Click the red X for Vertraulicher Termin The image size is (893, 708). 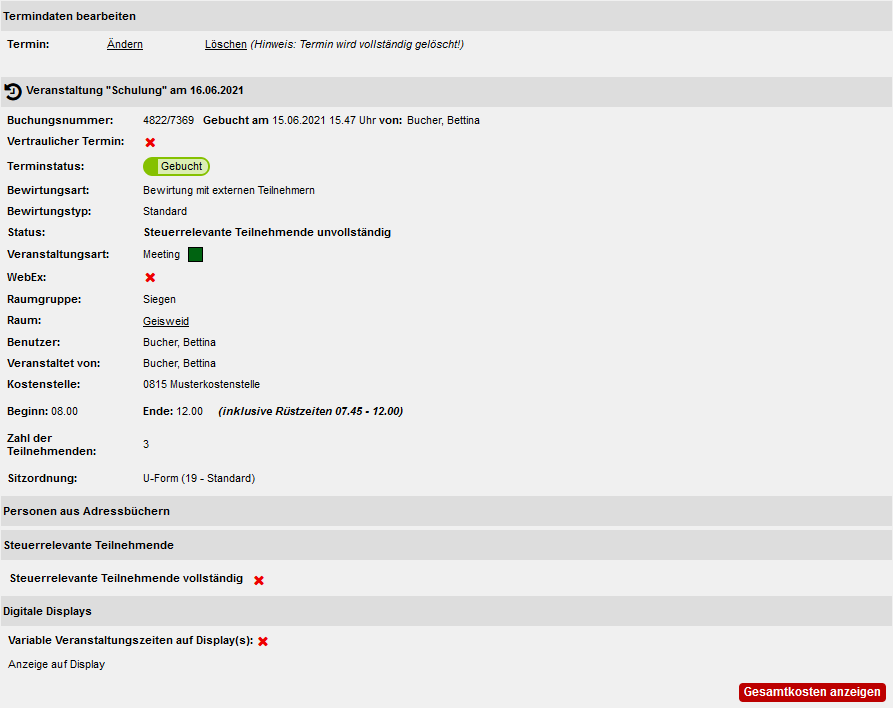[x=150, y=142]
